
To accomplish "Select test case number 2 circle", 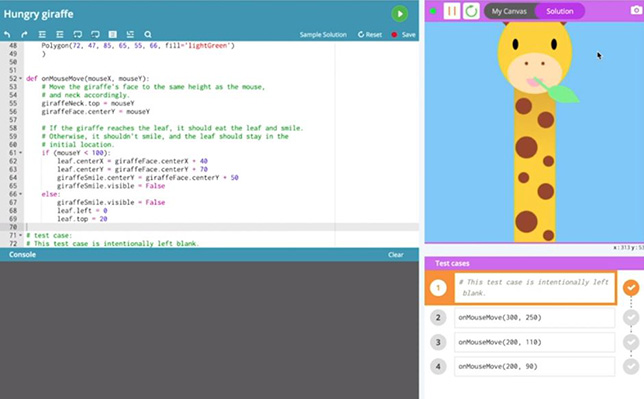I will tap(438, 318).
